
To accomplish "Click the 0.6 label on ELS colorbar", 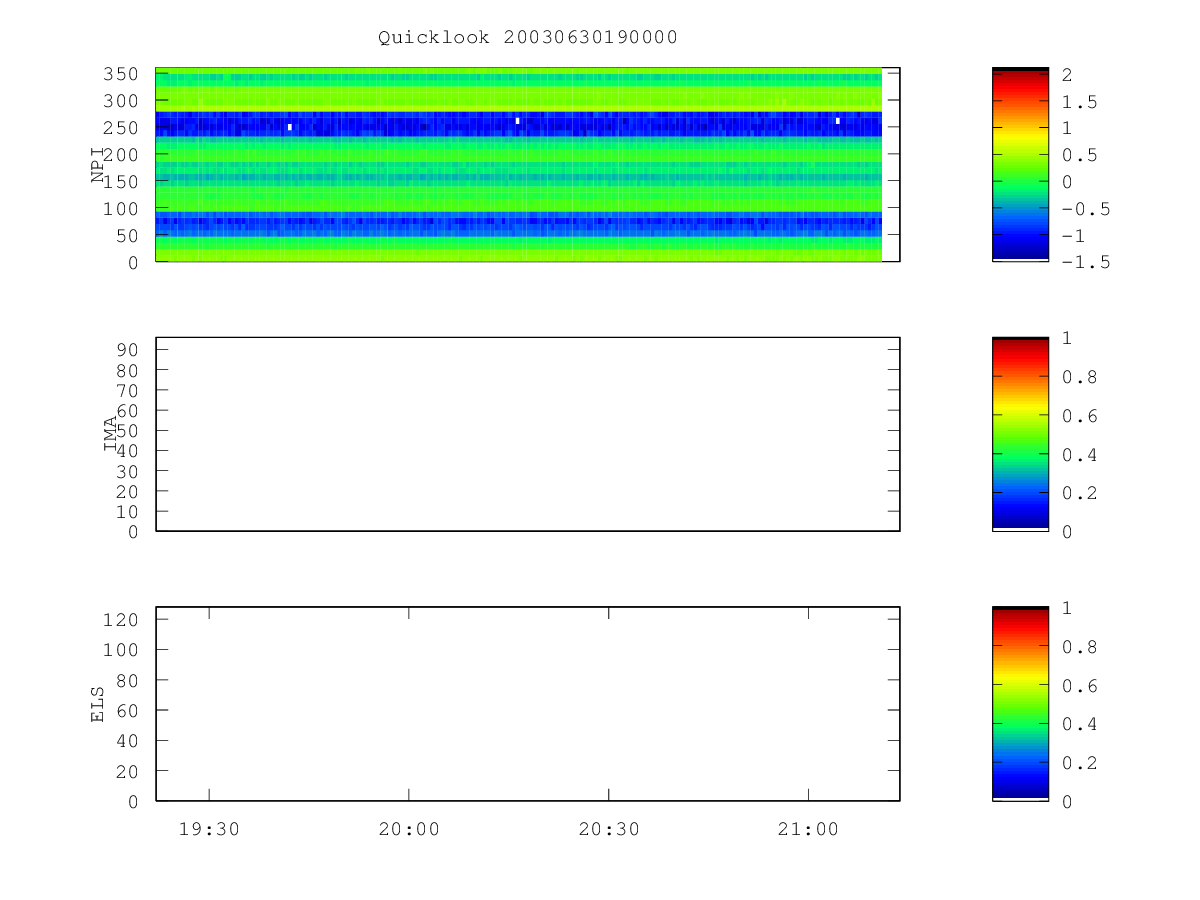I will click(x=1078, y=685).
